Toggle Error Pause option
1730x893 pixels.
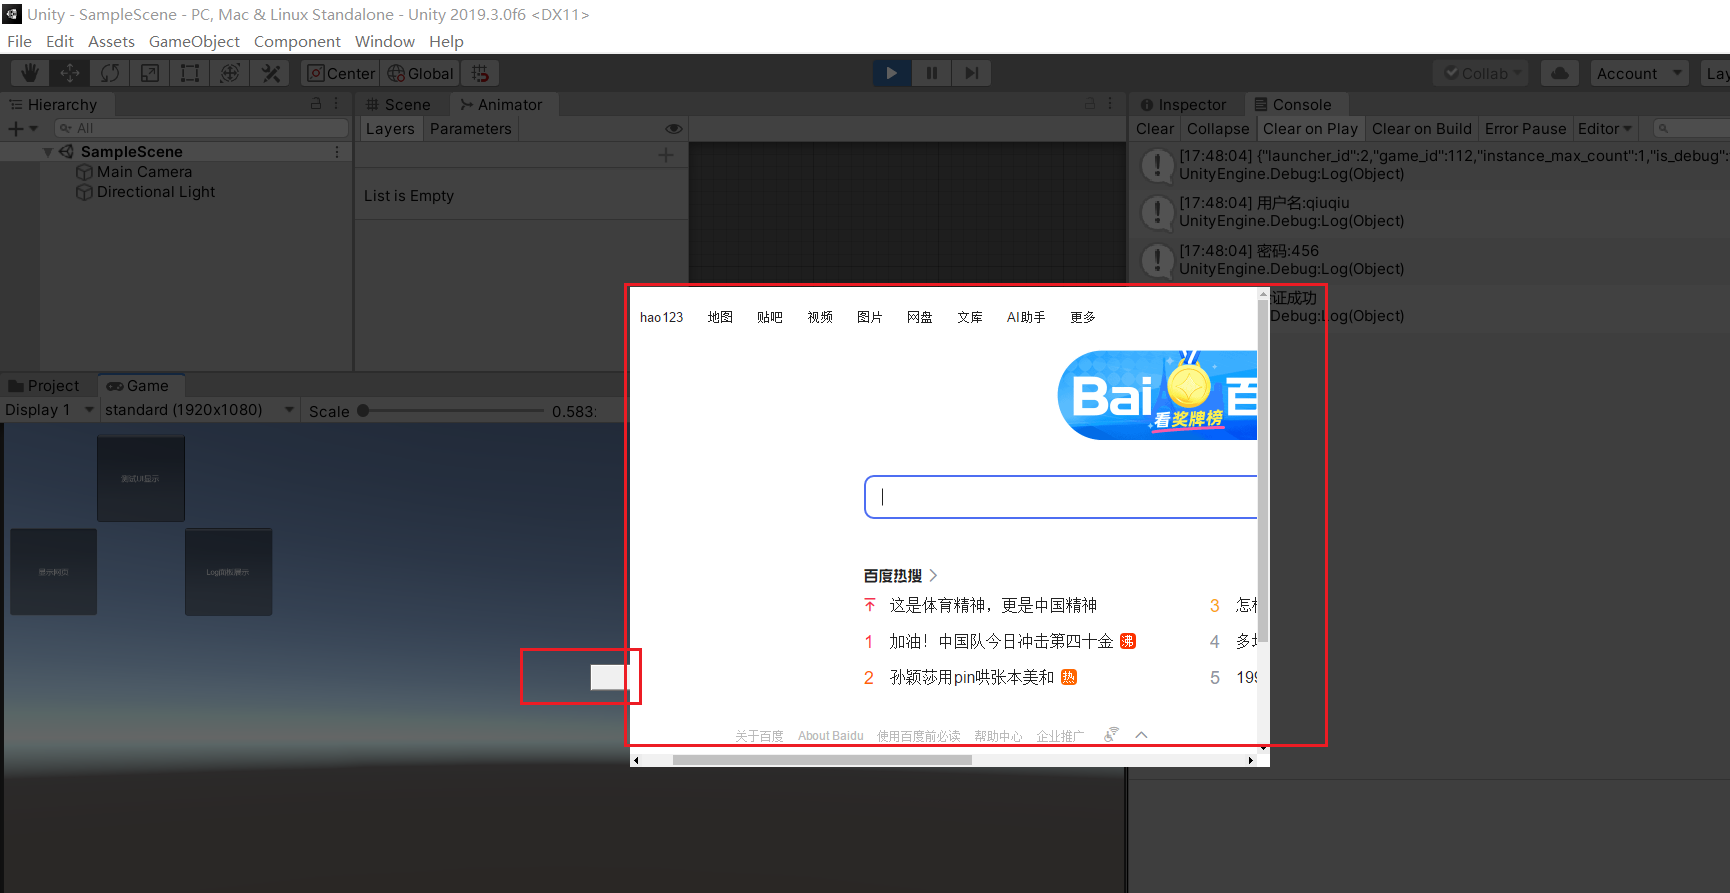[1525, 129]
